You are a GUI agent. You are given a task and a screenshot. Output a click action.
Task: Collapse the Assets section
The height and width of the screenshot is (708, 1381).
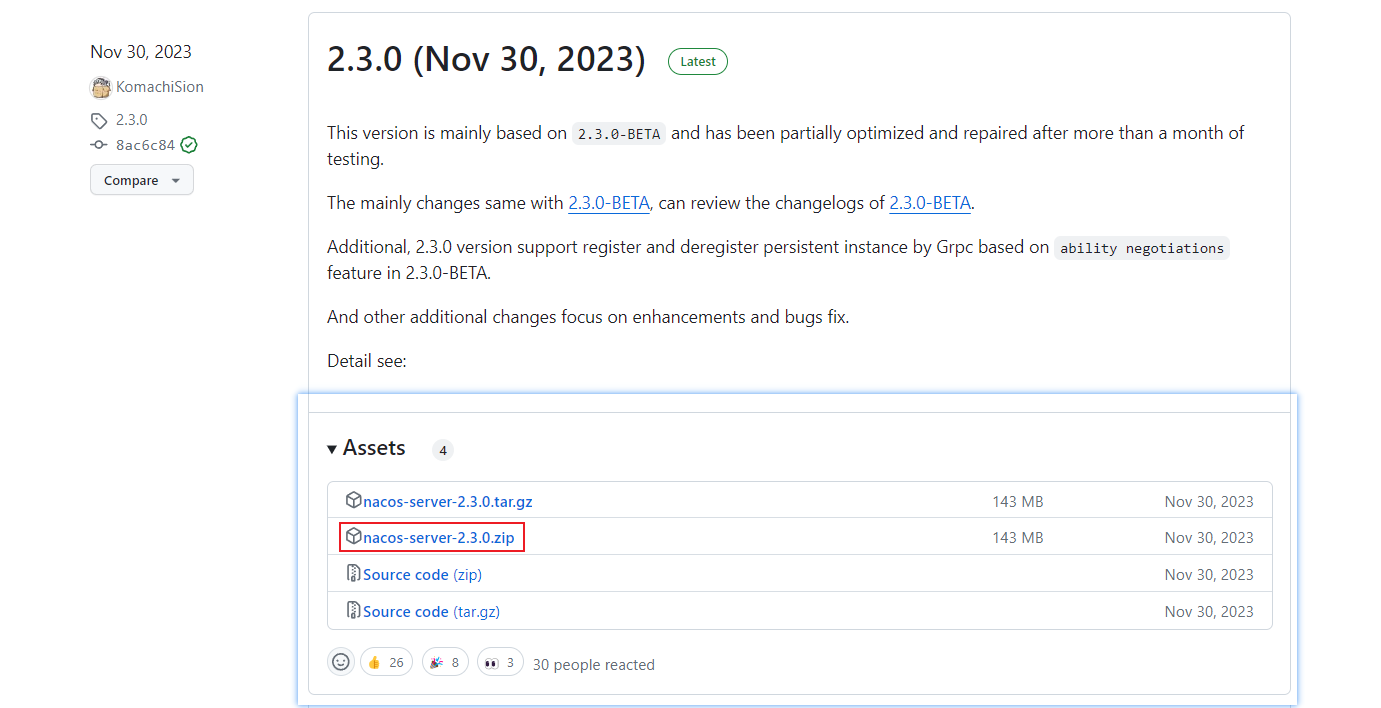pos(366,448)
